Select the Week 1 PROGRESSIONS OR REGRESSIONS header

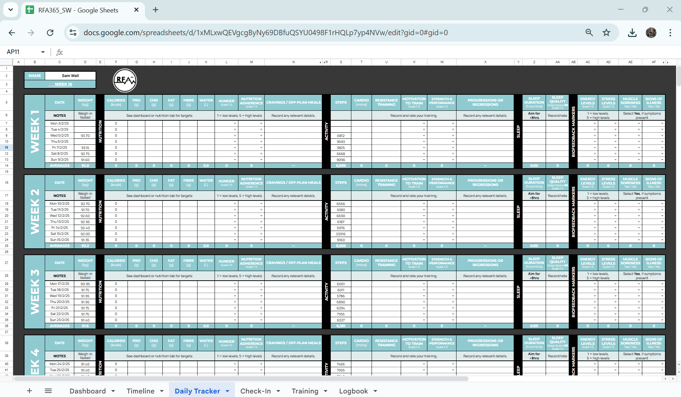485,102
